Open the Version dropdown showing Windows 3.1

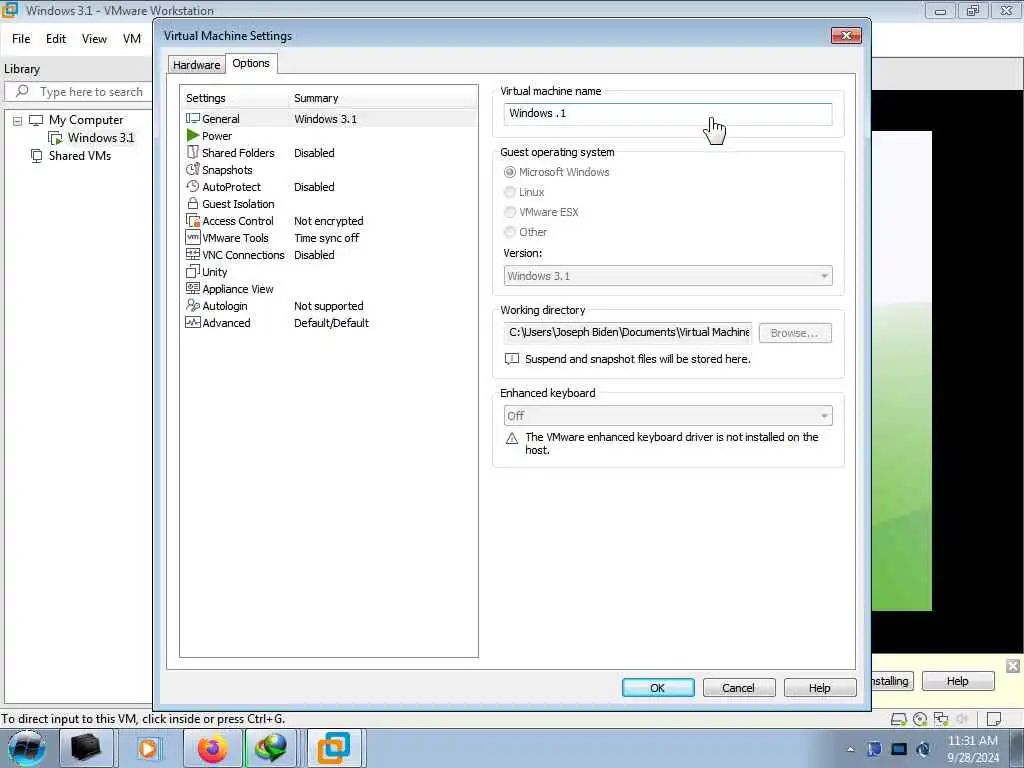click(x=668, y=276)
